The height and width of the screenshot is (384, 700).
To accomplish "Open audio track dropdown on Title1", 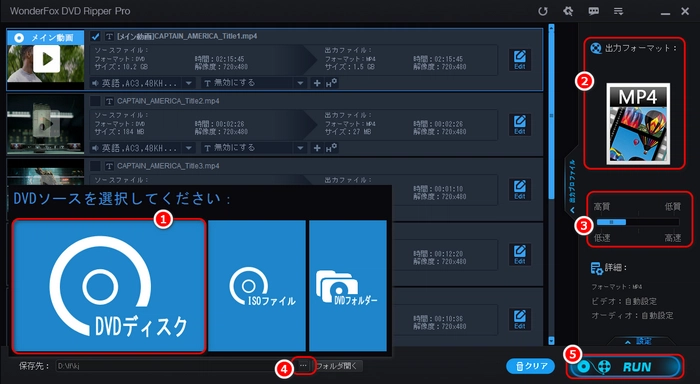I will (188, 83).
